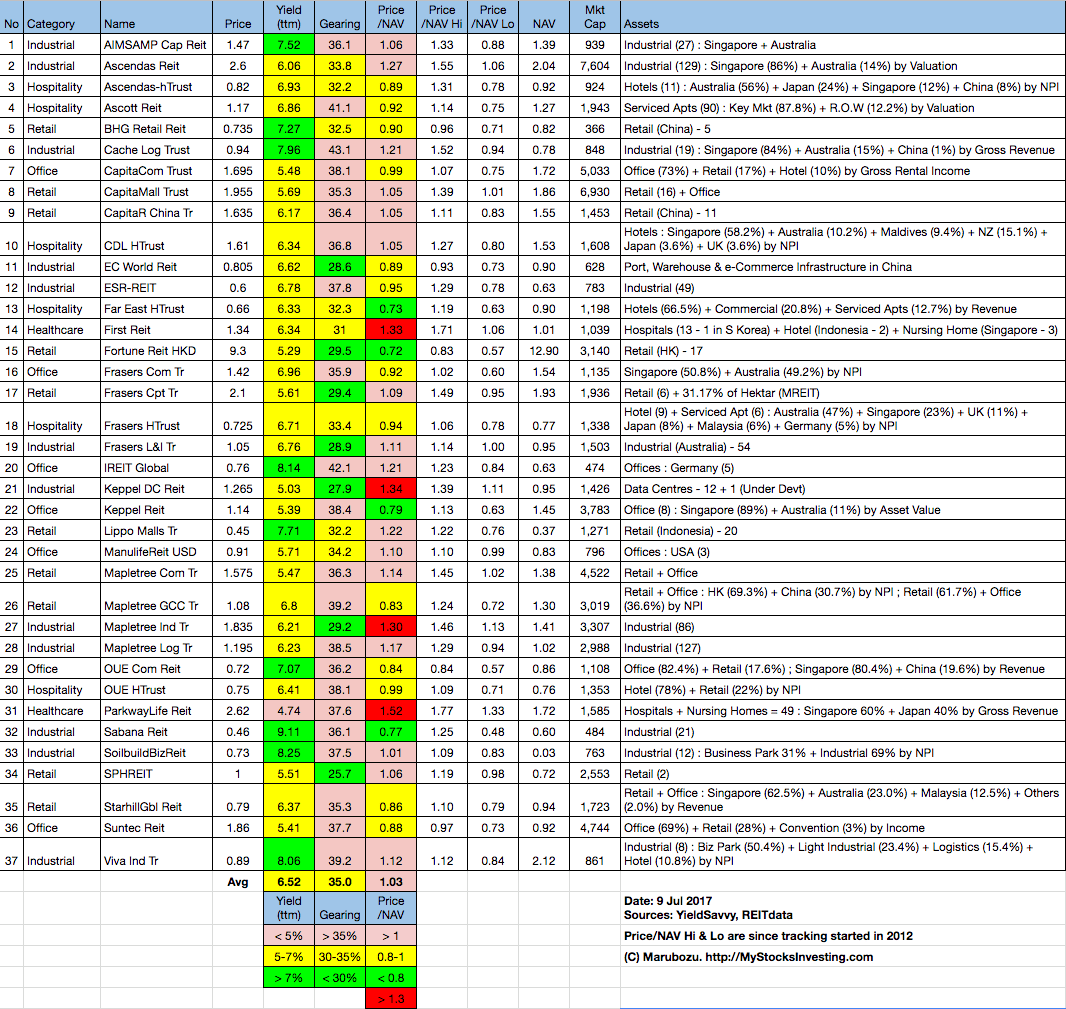Select the '< 30%' gearing legend cell

340,978
